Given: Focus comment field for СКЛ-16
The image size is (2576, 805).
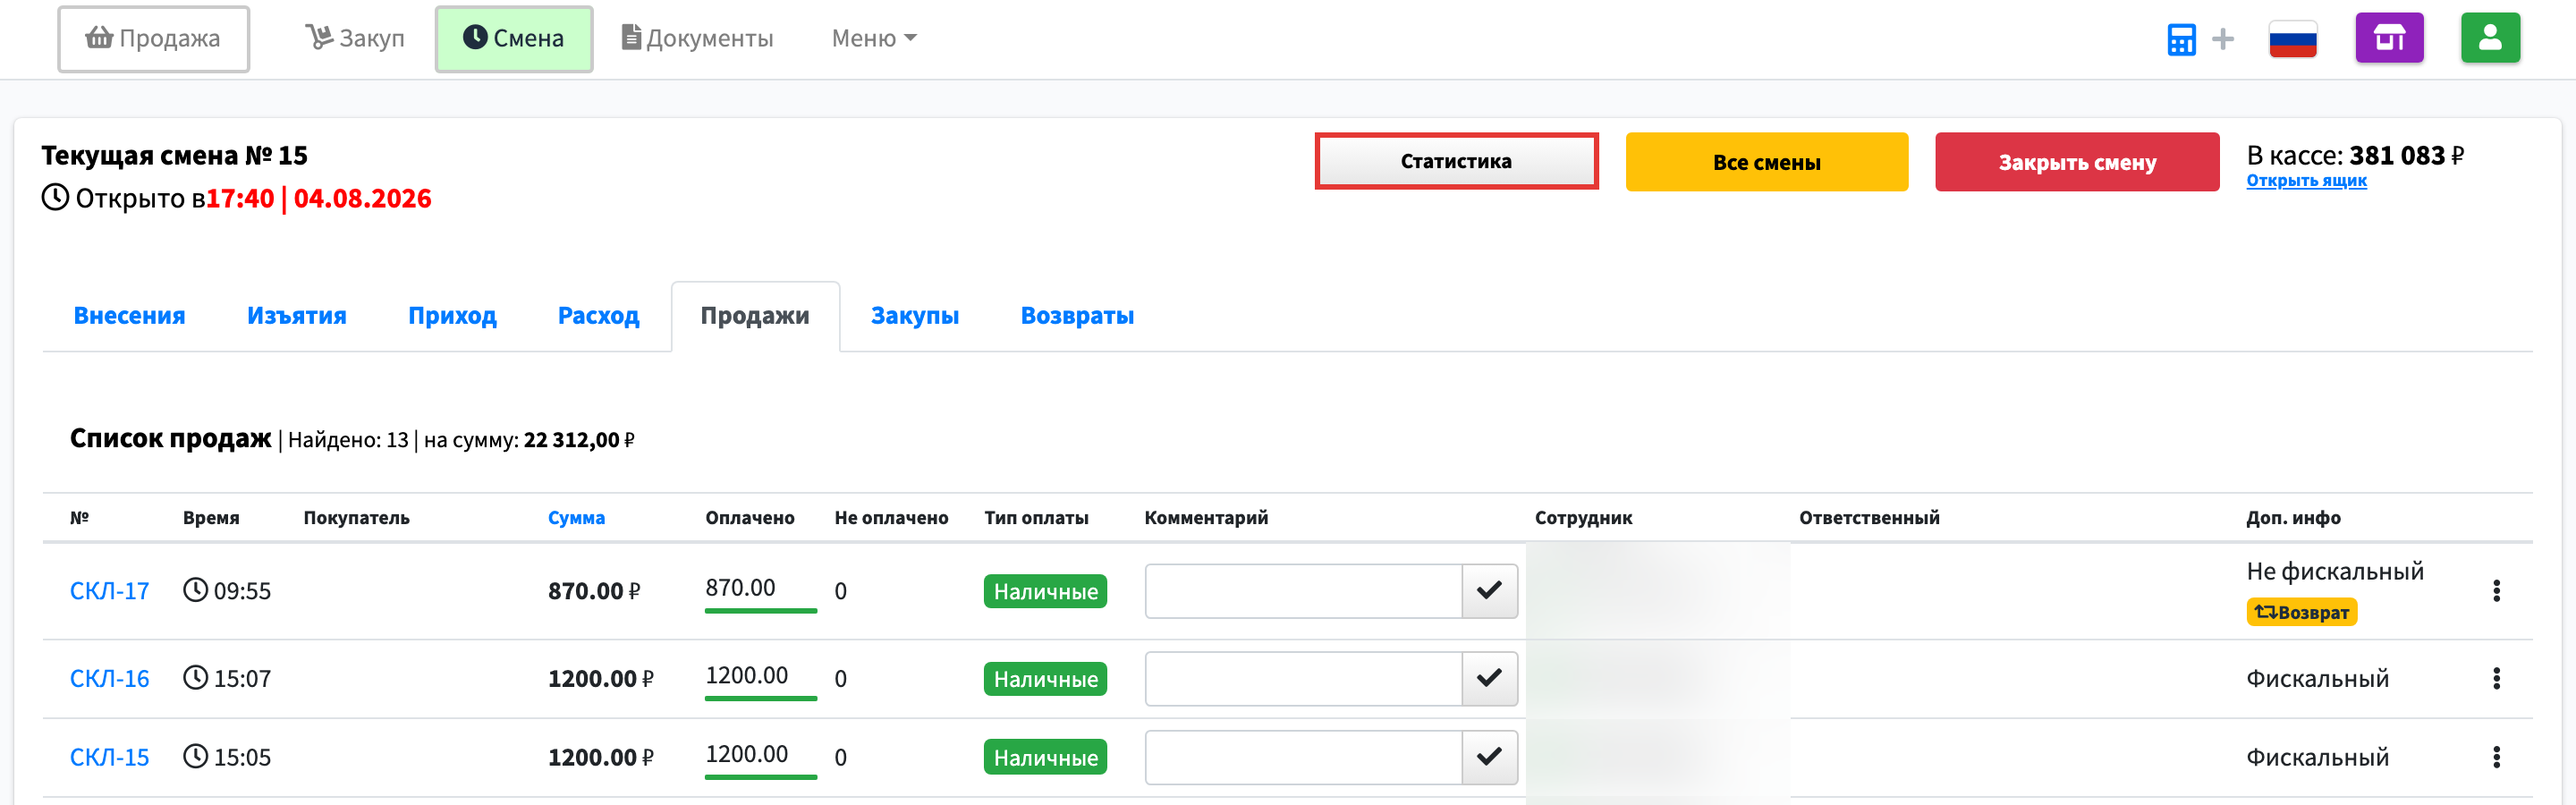Looking at the screenshot, I should pos(1303,679).
